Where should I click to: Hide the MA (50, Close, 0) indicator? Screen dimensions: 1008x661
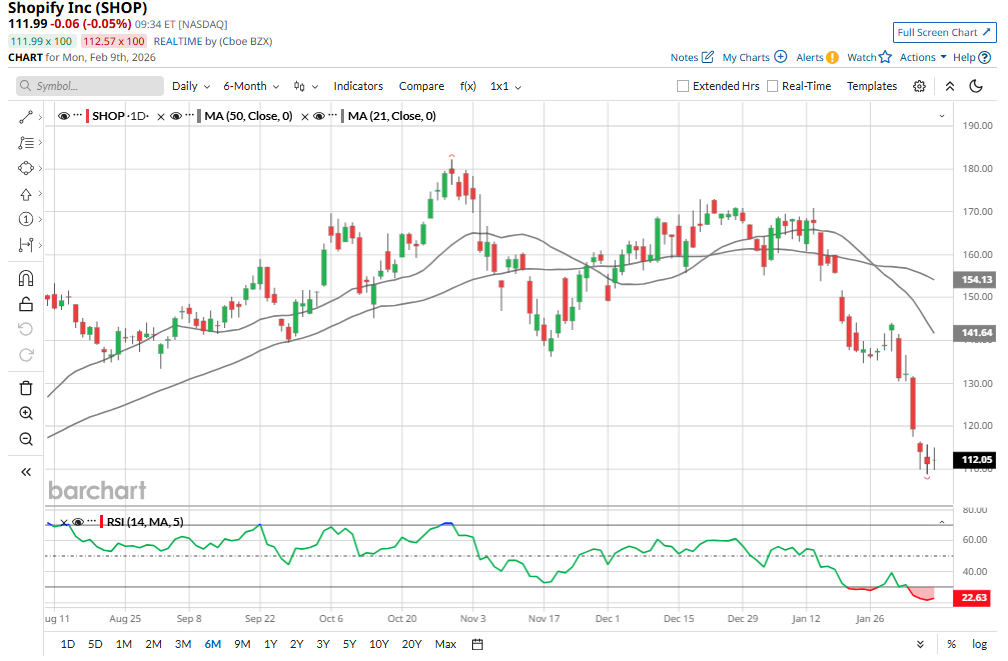click(176, 117)
